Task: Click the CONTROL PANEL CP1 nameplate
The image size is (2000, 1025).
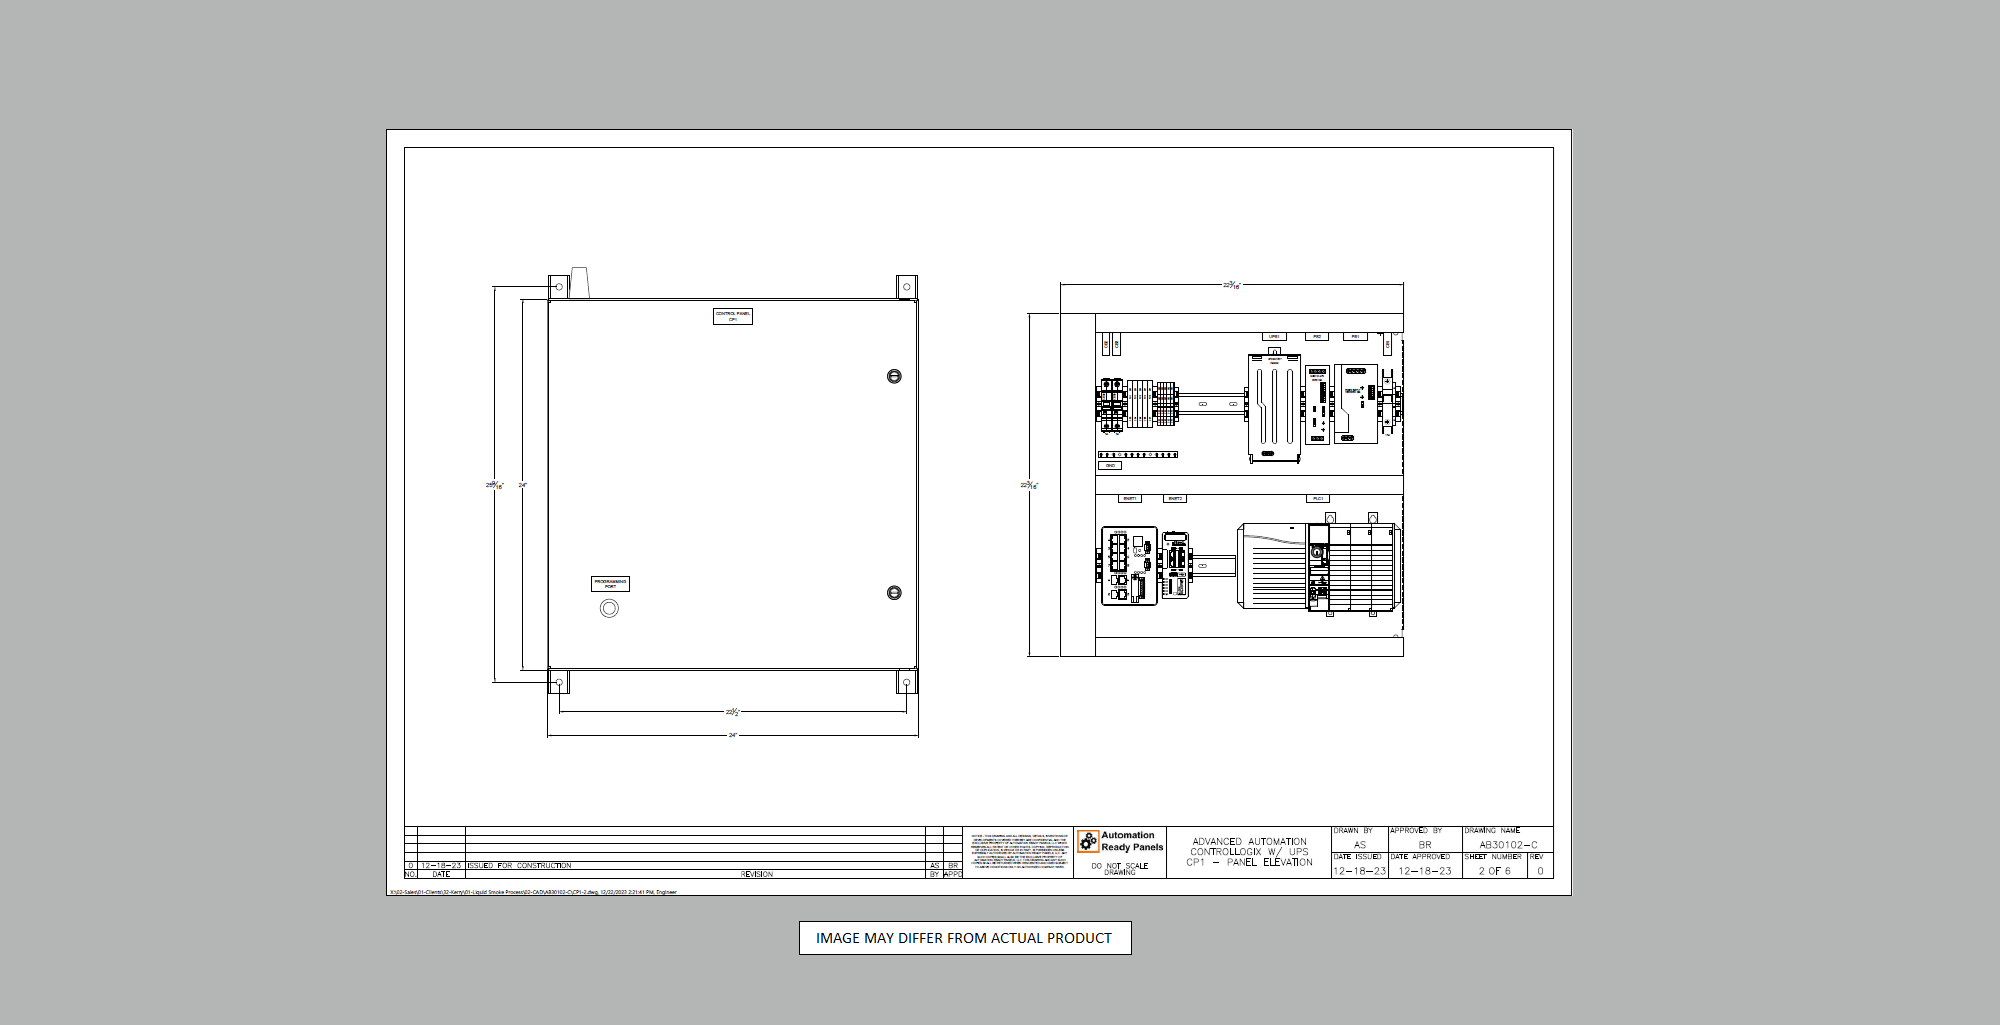Action: (732, 316)
